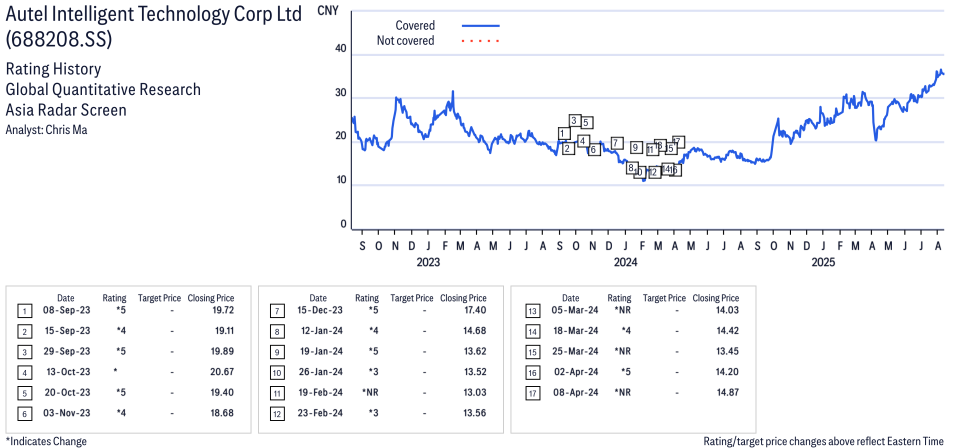The height and width of the screenshot is (448, 955).
Task: Select the date 13-Oct-23 in the table
Action: click(66, 371)
